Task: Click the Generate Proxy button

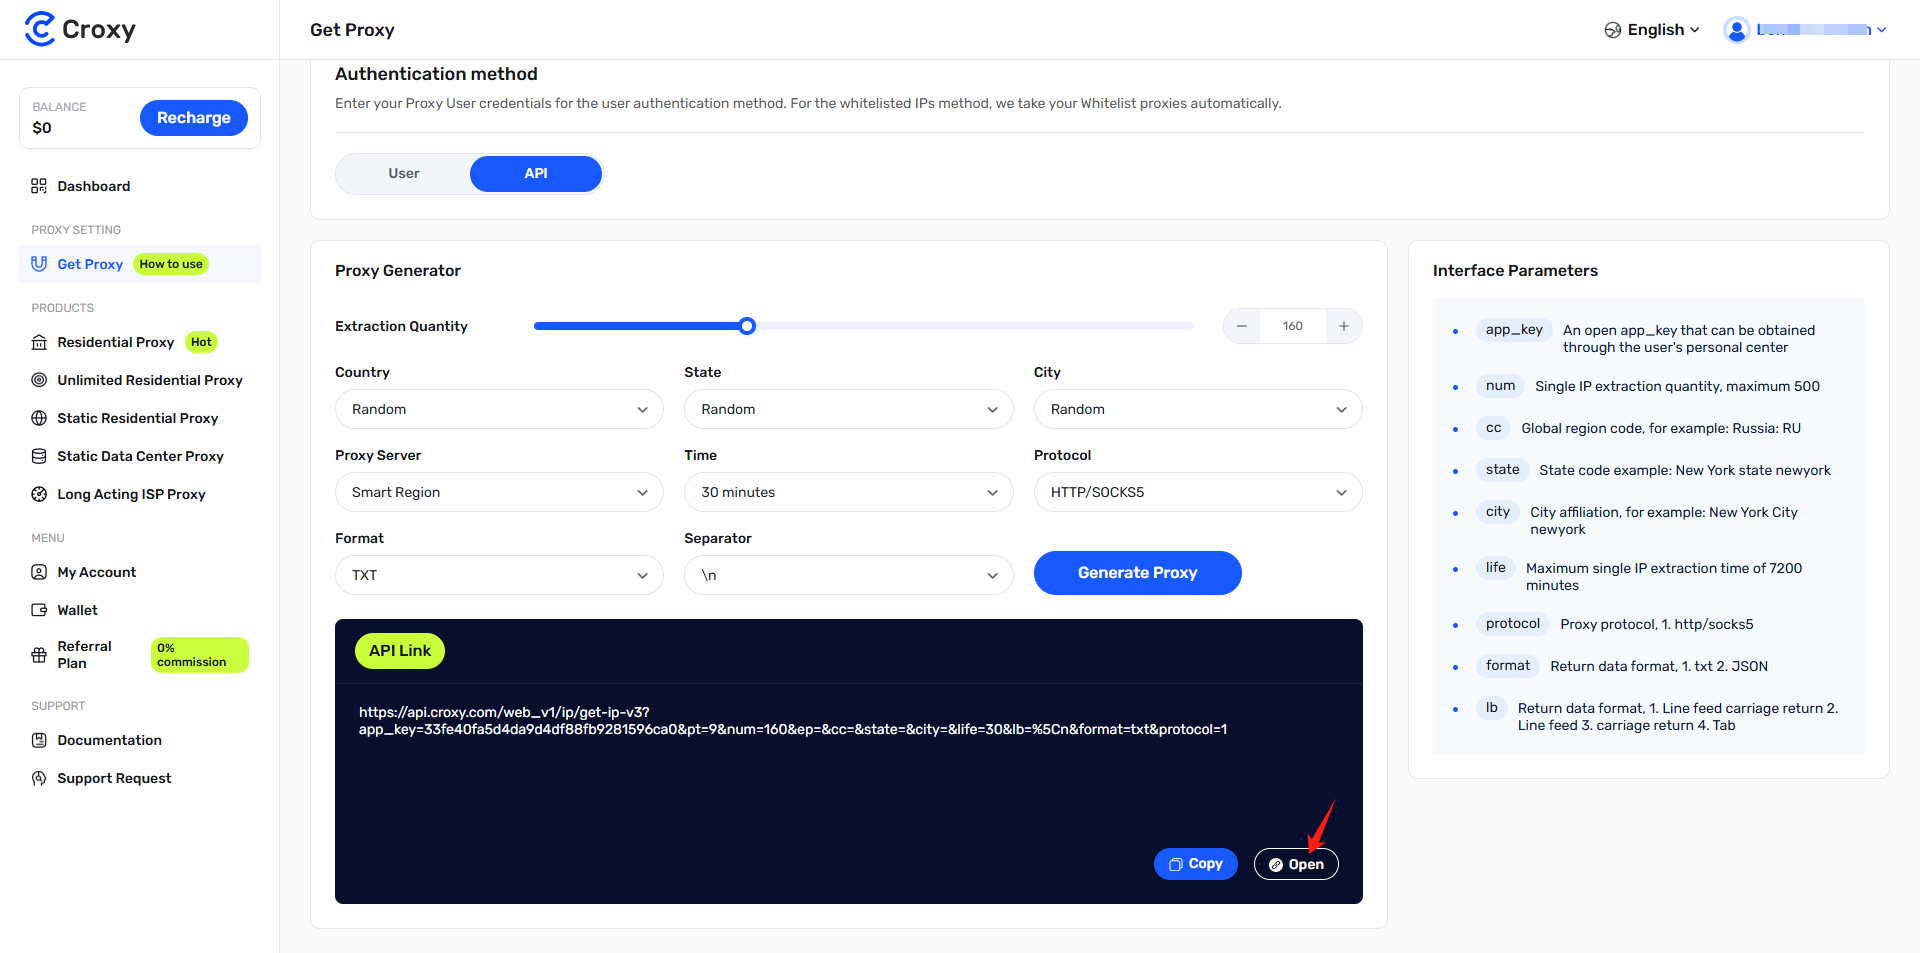Action: point(1137,573)
